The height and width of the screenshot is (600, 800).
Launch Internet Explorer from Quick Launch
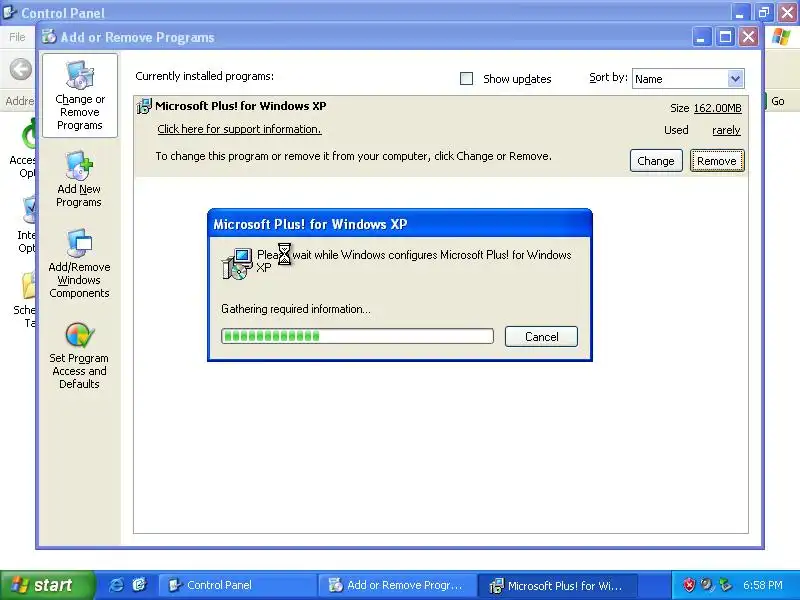pyautogui.click(x=116, y=585)
